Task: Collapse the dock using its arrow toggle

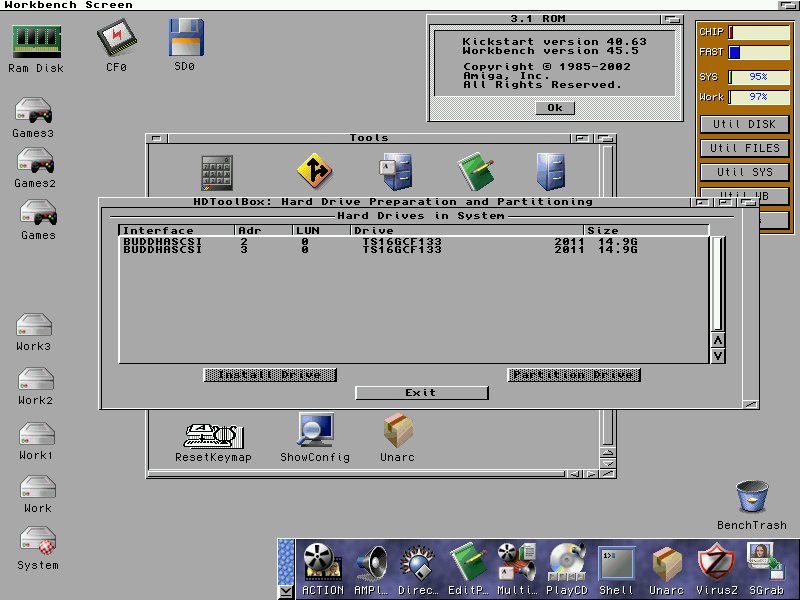Action: [286, 592]
